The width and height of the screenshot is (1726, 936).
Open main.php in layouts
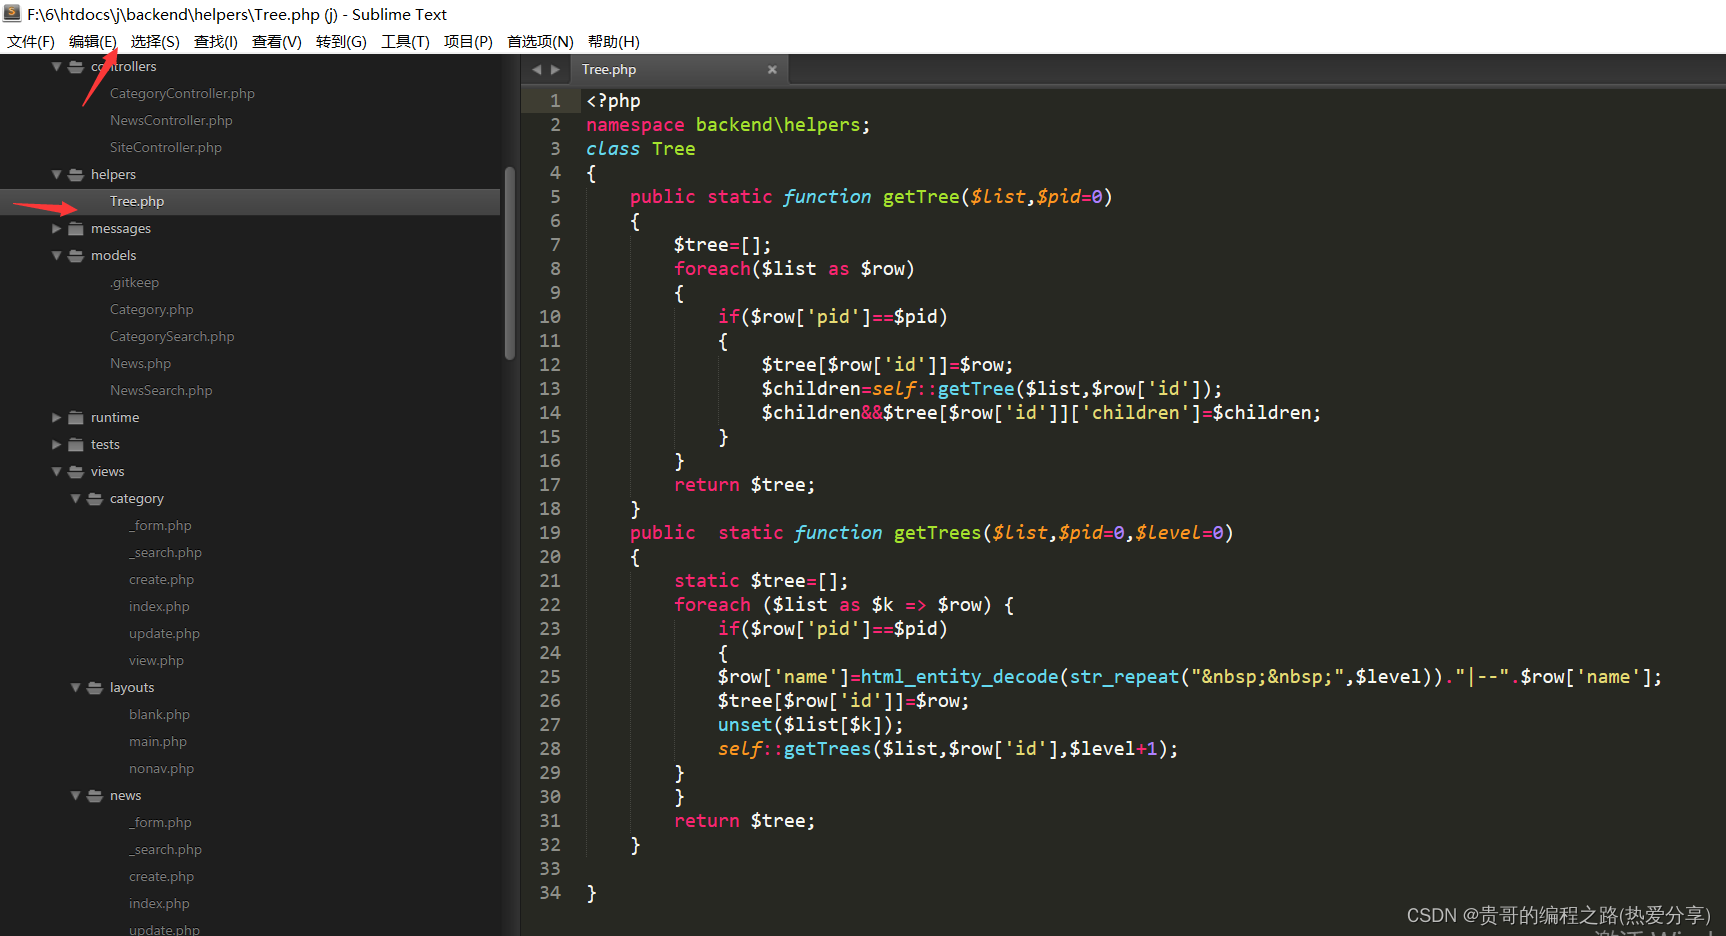[158, 742]
